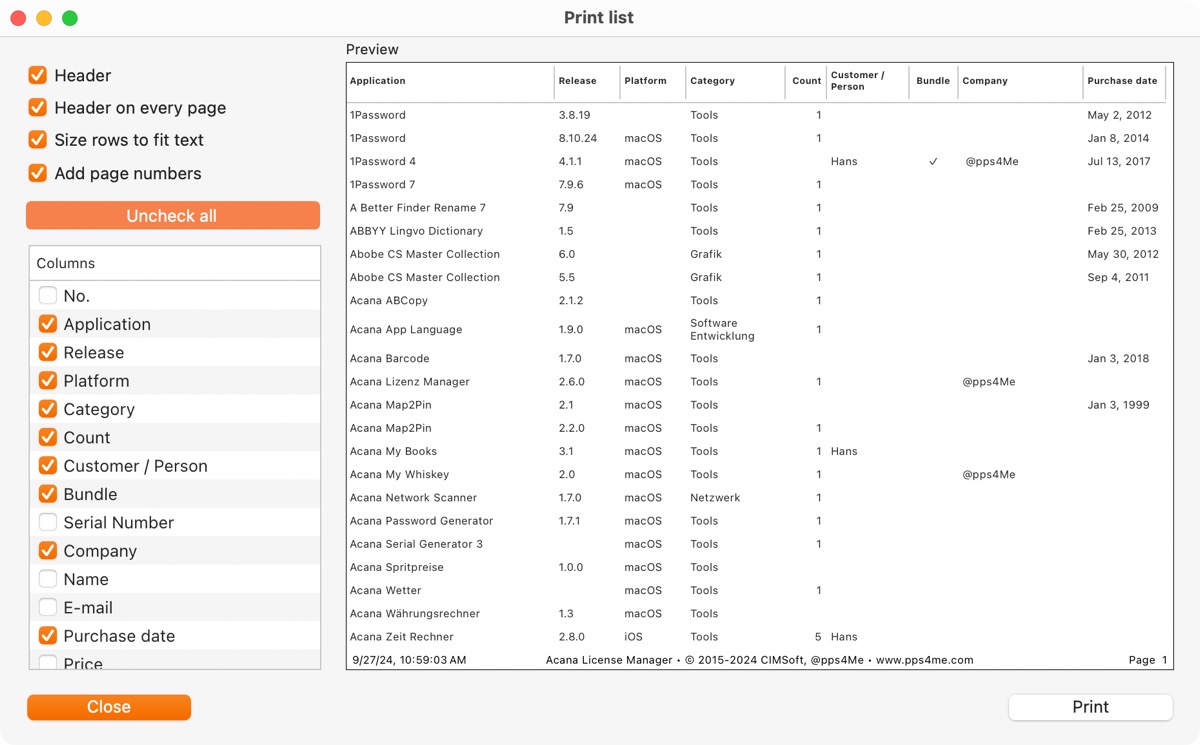Check the Name column checkbox
The height and width of the screenshot is (745, 1200).
(48, 579)
